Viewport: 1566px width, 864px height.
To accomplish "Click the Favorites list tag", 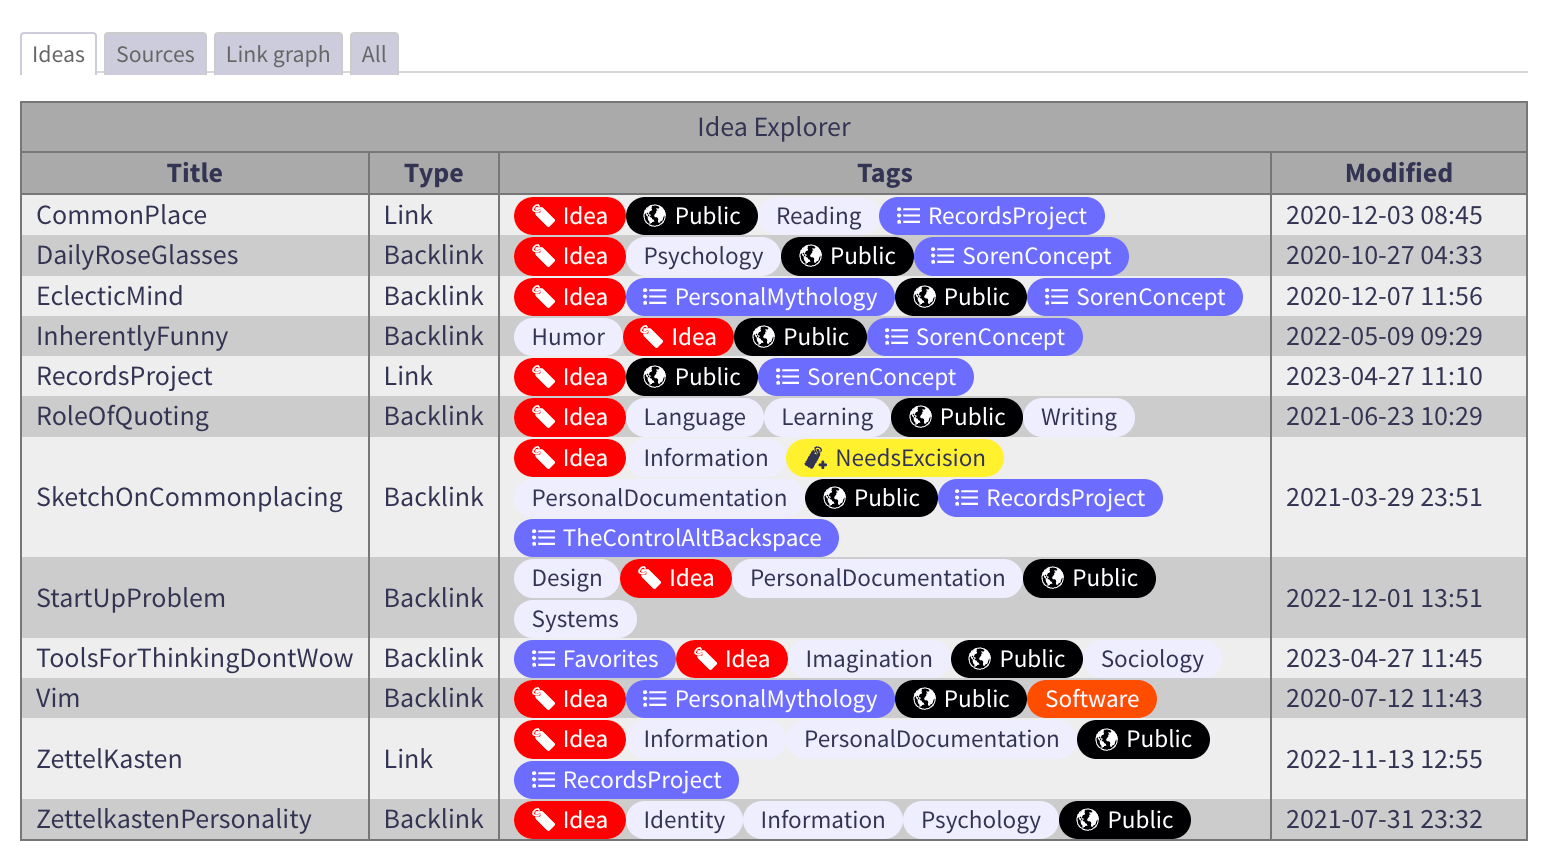I will click(x=595, y=659).
